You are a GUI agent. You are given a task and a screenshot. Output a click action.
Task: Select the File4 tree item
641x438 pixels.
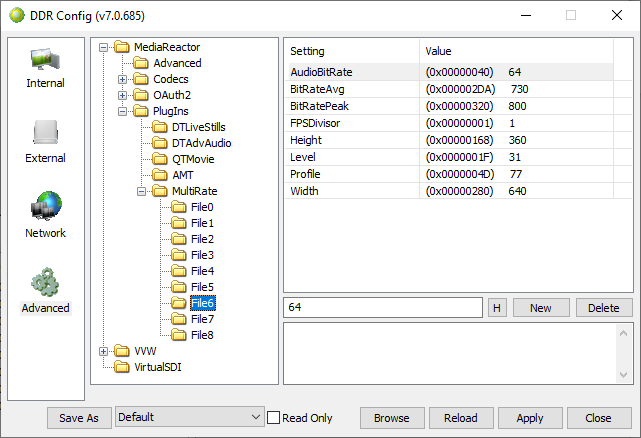202,271
